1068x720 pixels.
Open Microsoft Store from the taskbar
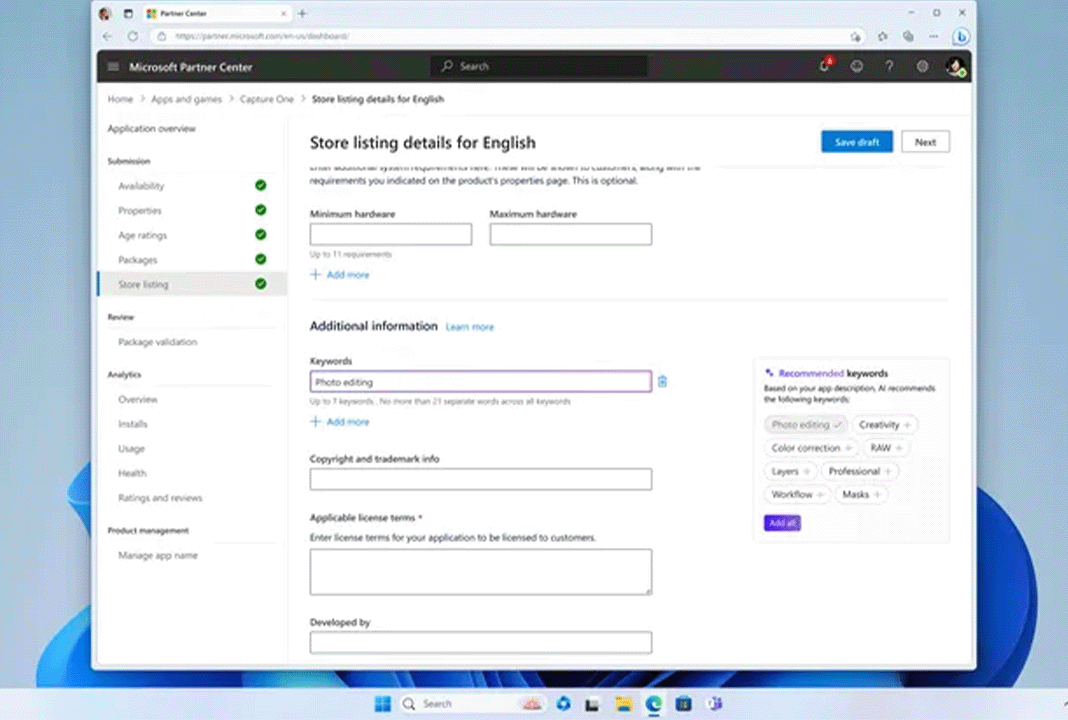click(x=684, y=704)
